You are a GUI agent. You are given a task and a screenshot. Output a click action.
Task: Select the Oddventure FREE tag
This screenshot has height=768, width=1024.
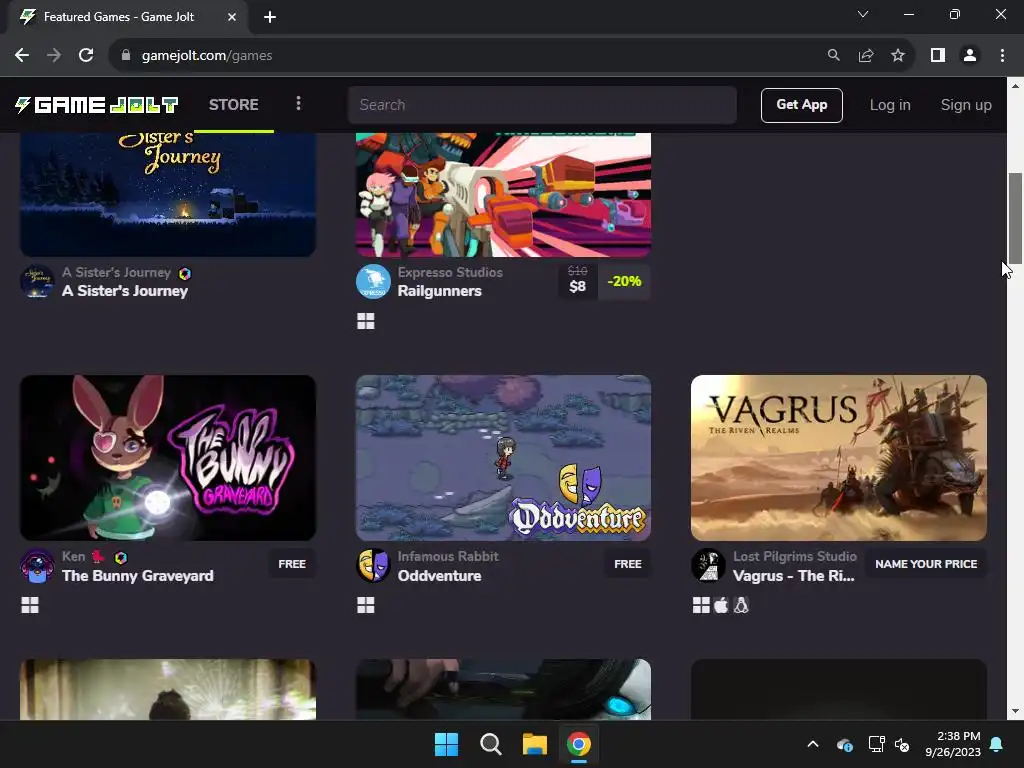click(628, 564)
